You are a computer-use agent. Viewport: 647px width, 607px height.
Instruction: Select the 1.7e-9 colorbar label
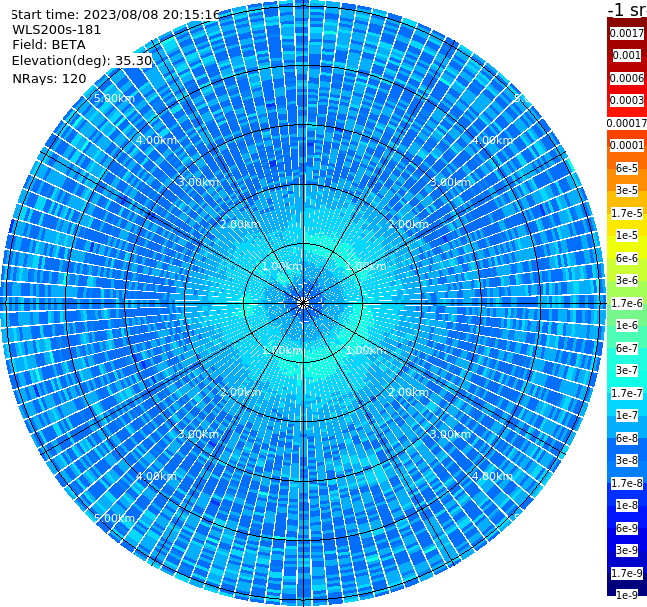coord(627,573)
